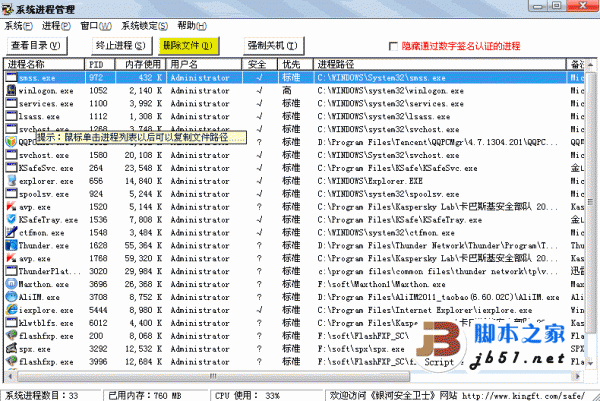This screenshot has width=600, height=401.
Task: Click the vertical scrollbar up arrow
Action: (x=590, y=65)
